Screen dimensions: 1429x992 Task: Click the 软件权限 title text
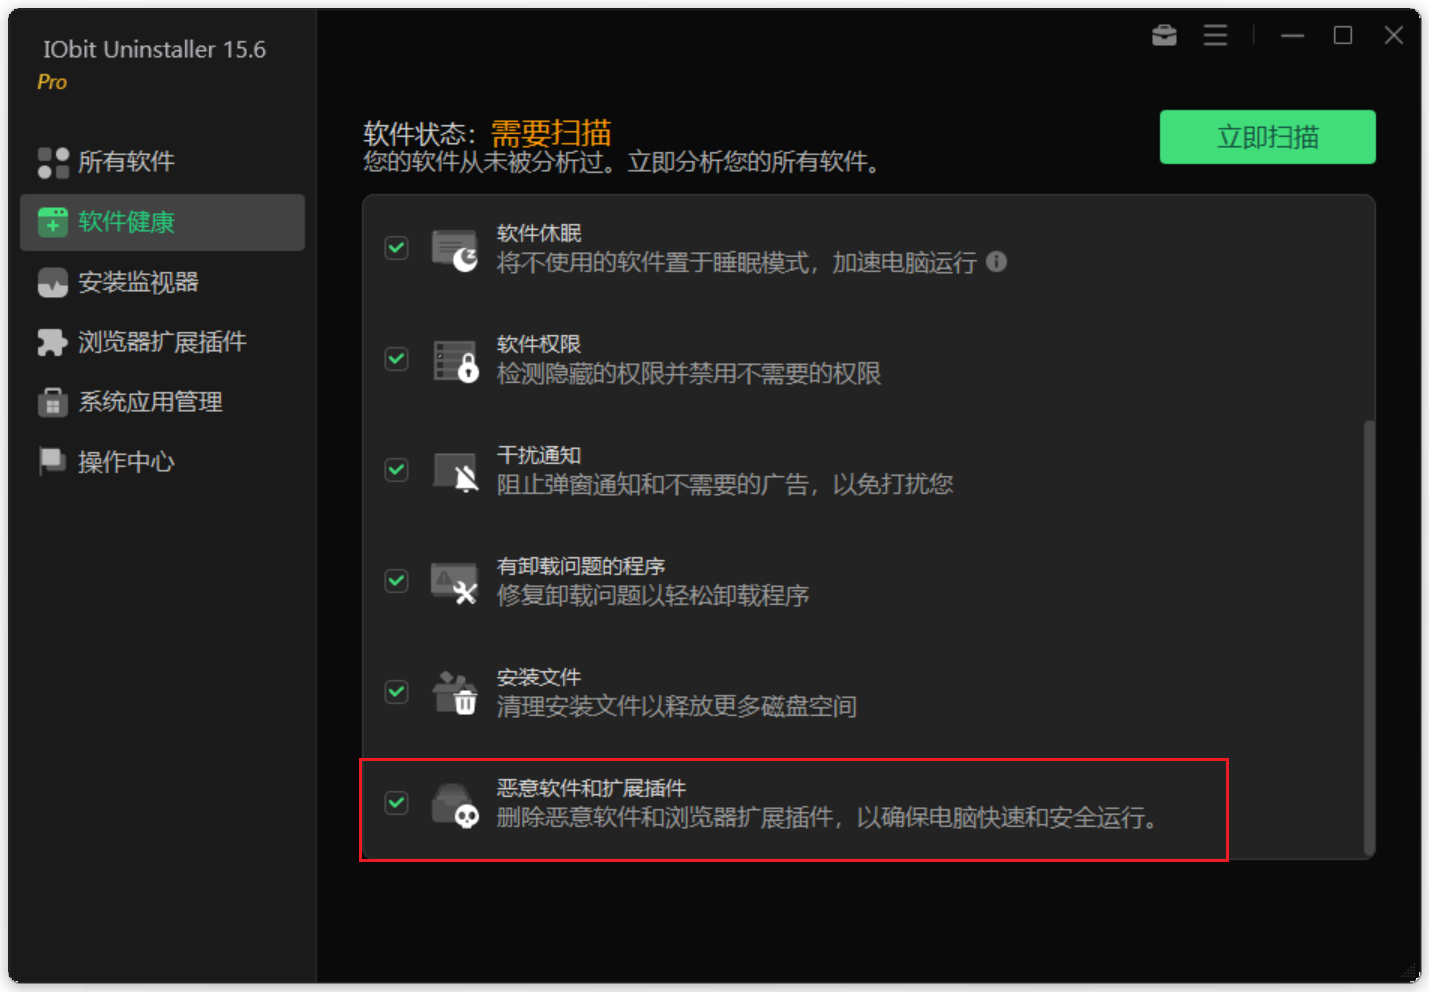click(539, 344)
